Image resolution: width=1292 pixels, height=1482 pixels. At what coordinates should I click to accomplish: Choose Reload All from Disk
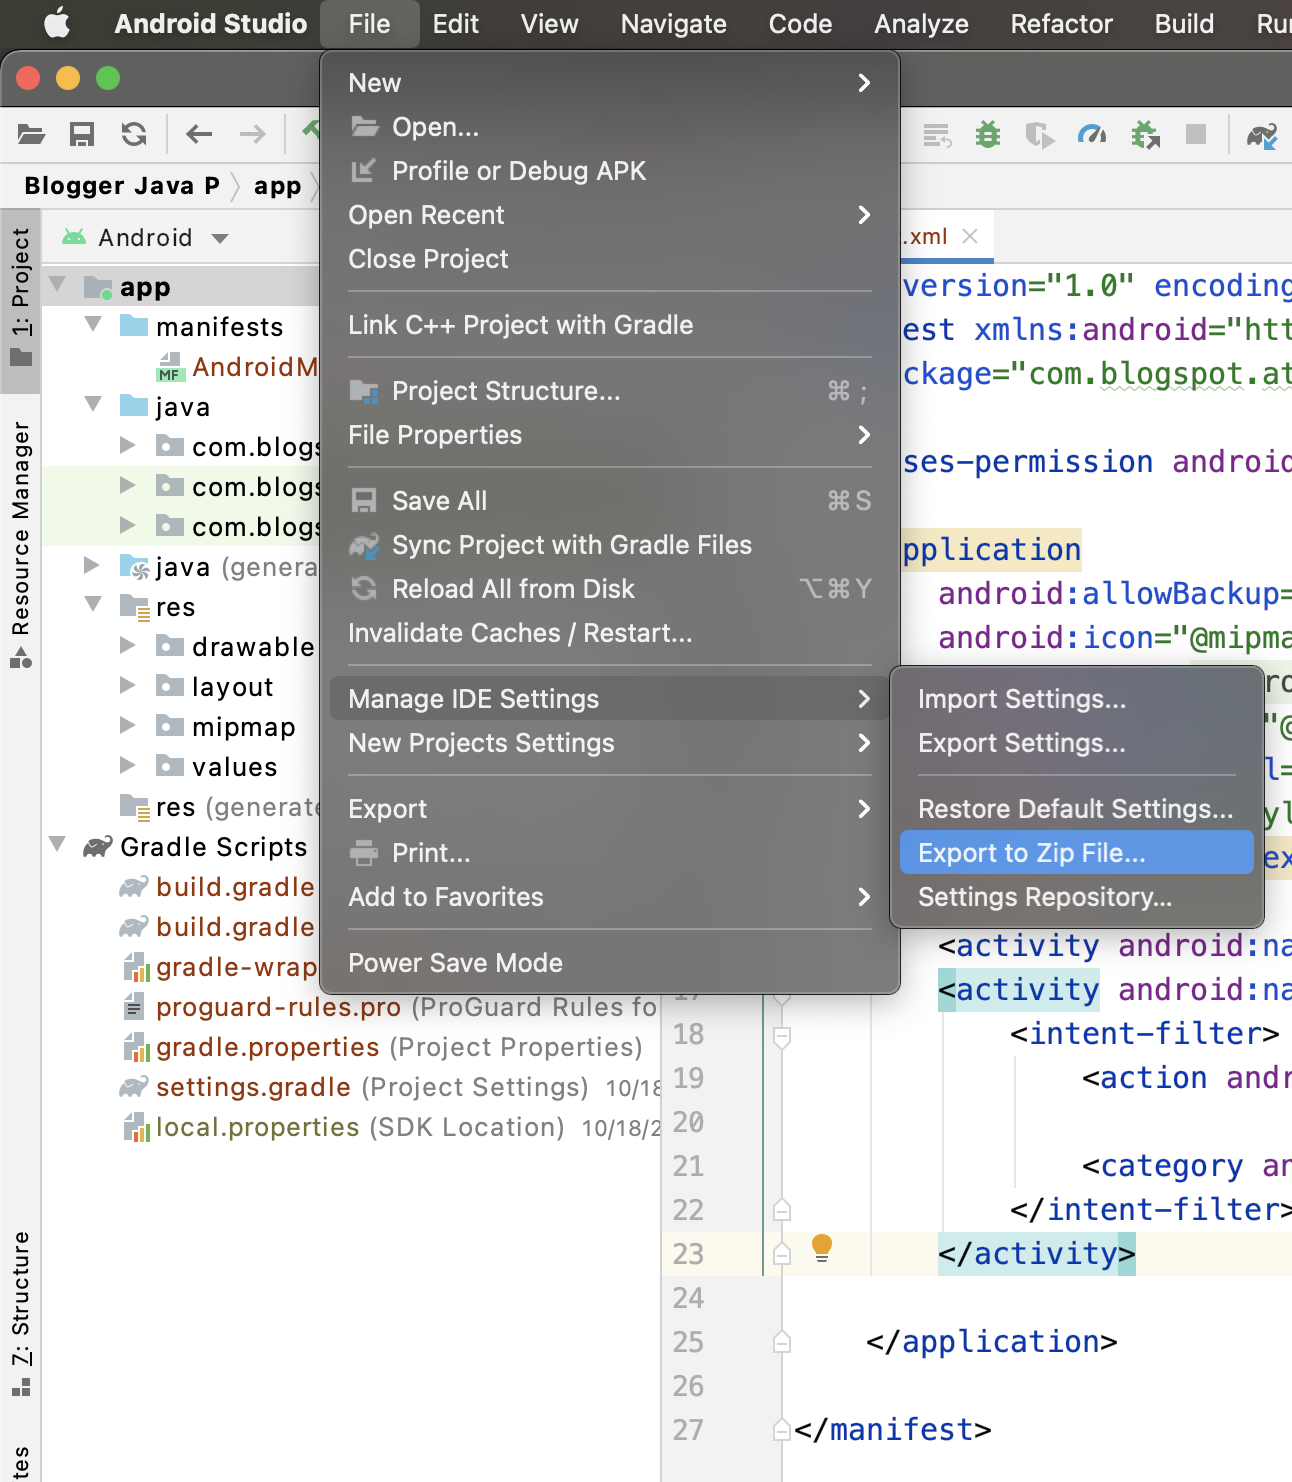[610, 589]
